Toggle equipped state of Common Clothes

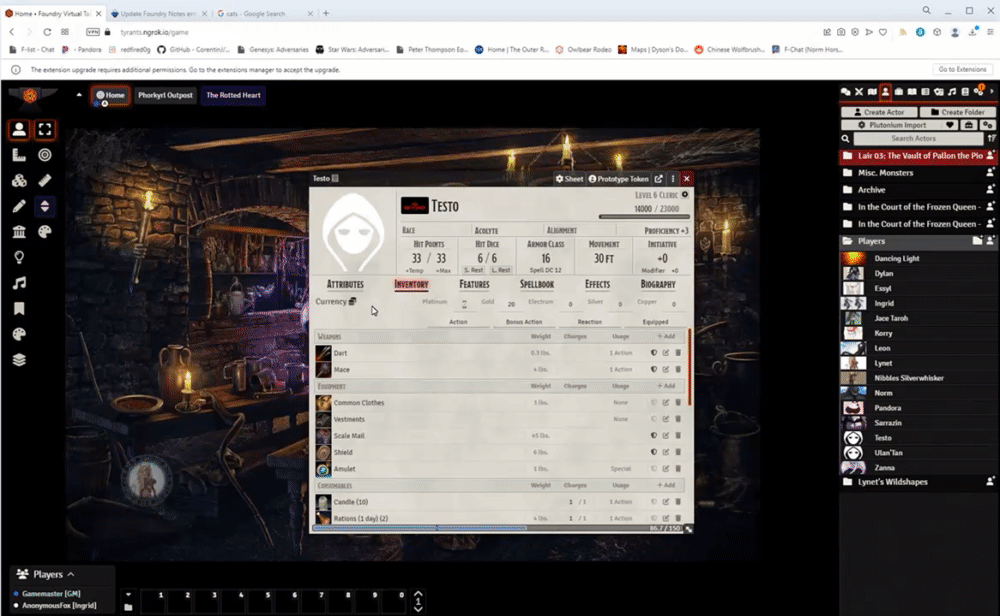654,402
